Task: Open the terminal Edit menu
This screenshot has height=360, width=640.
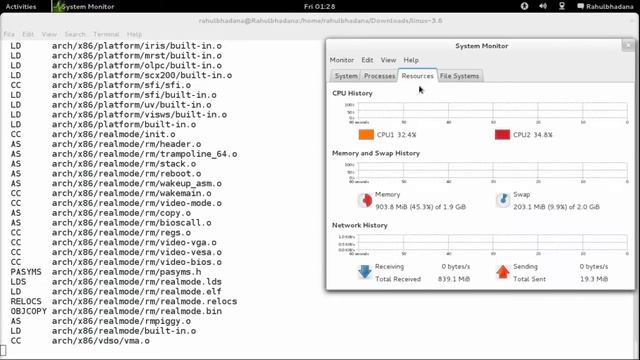Action: click(28, 34)
